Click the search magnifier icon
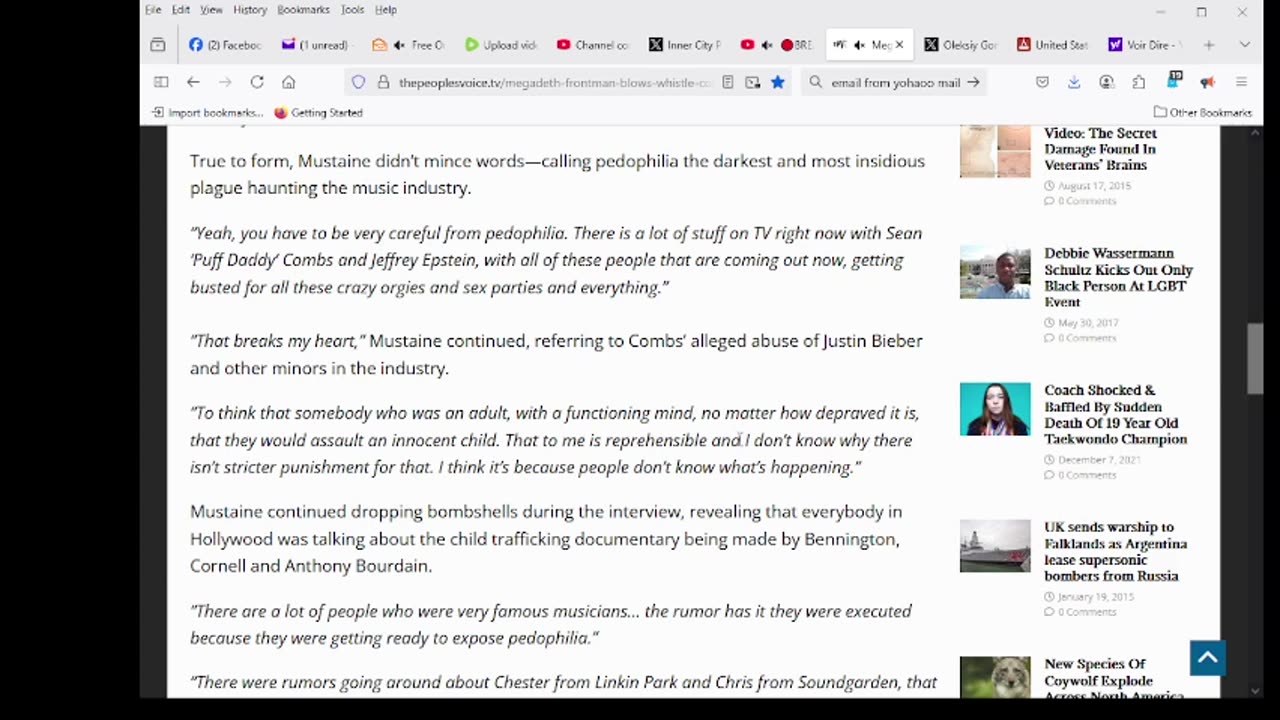Viewport: 1280px width, 720px height. point(815,82)
